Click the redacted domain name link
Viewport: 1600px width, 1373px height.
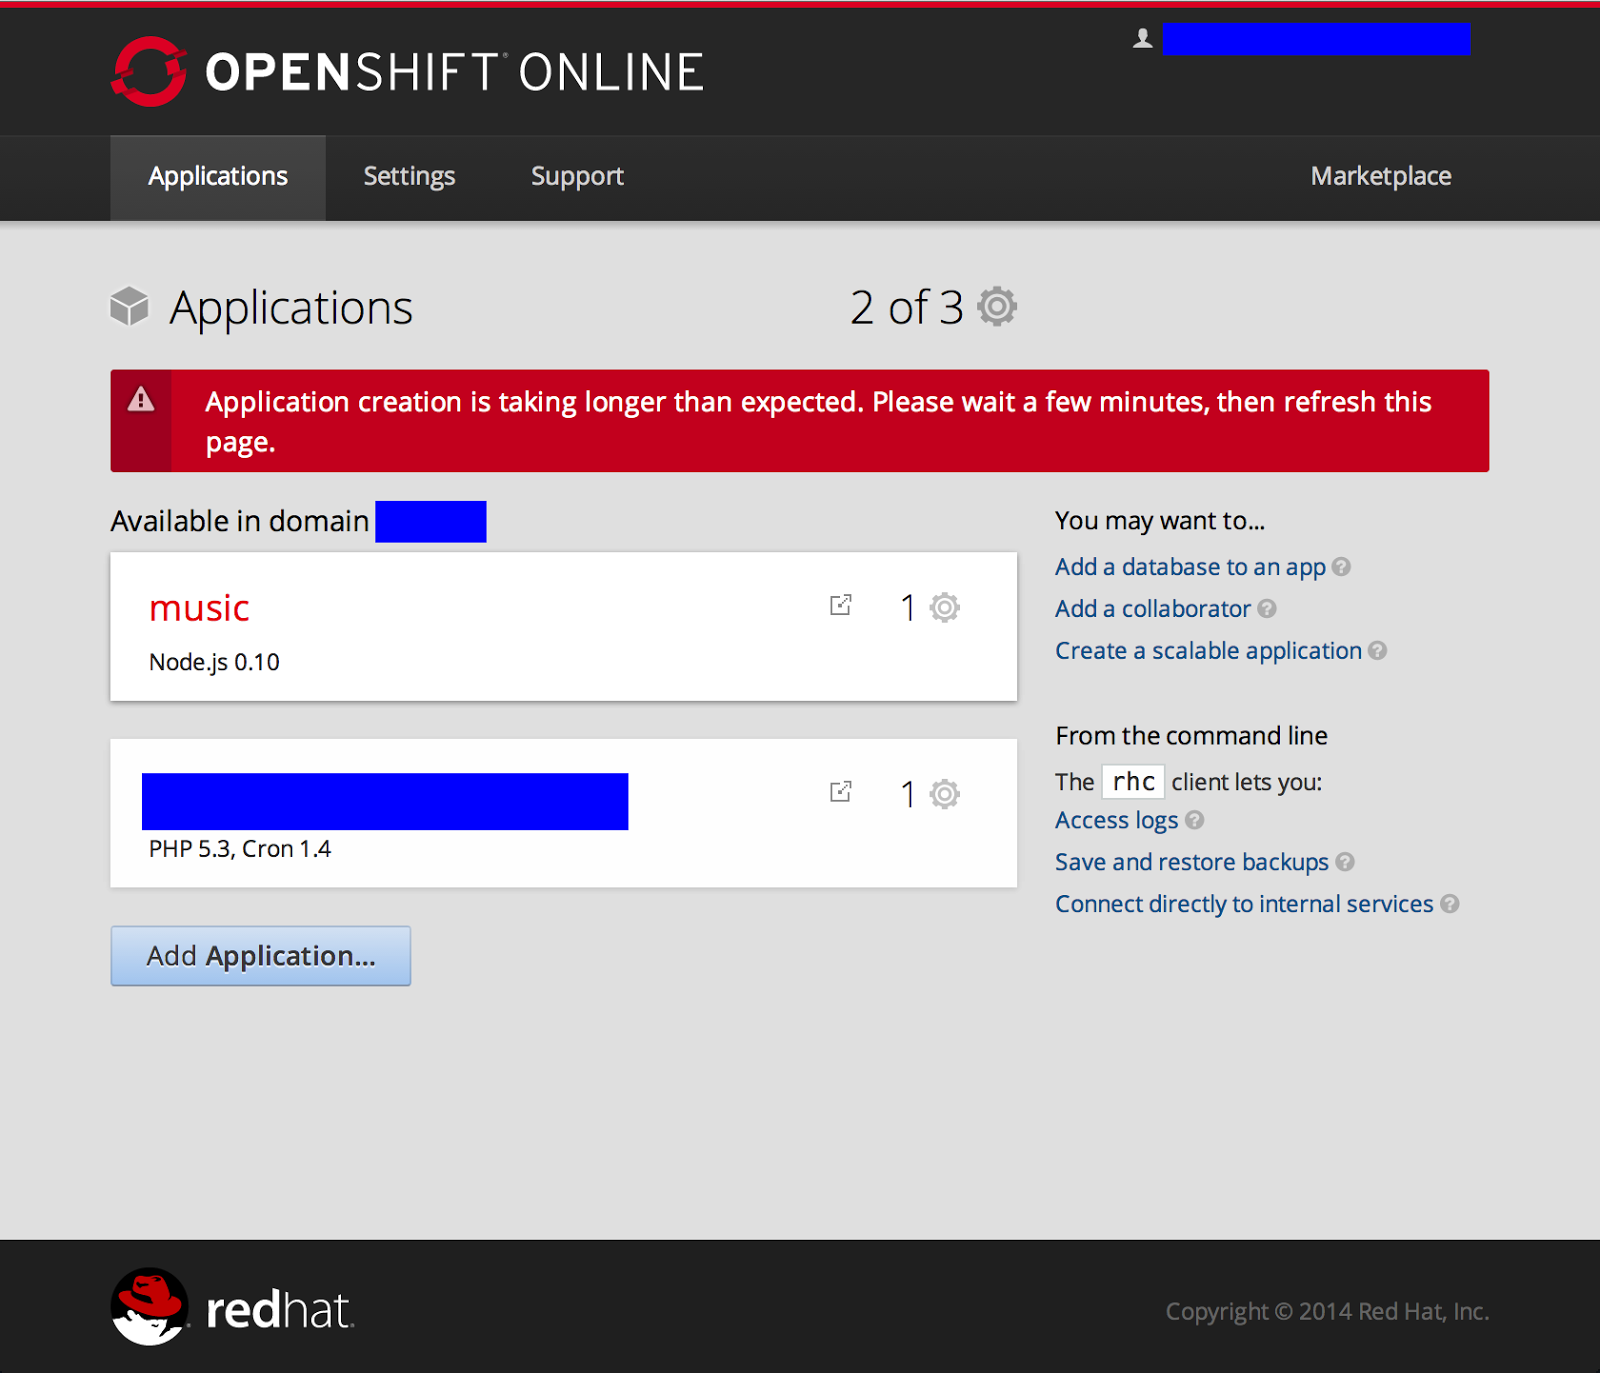[431, 522]
